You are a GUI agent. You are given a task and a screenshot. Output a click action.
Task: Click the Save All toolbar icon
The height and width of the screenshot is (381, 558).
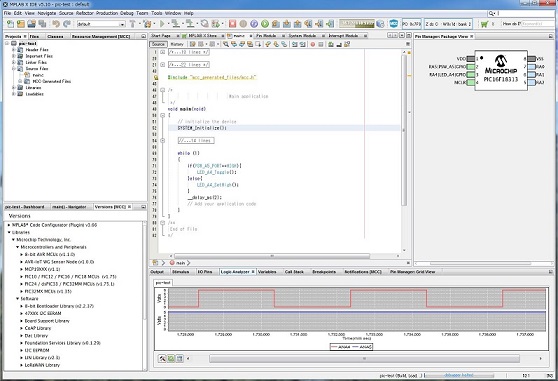click(x=42, y=24)
